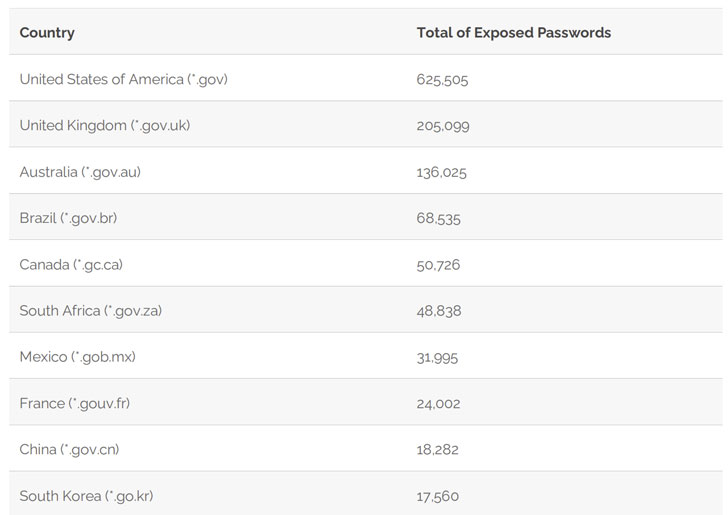Click the 50,726 value
Screen dimensions: 728x515
point(438,265)
